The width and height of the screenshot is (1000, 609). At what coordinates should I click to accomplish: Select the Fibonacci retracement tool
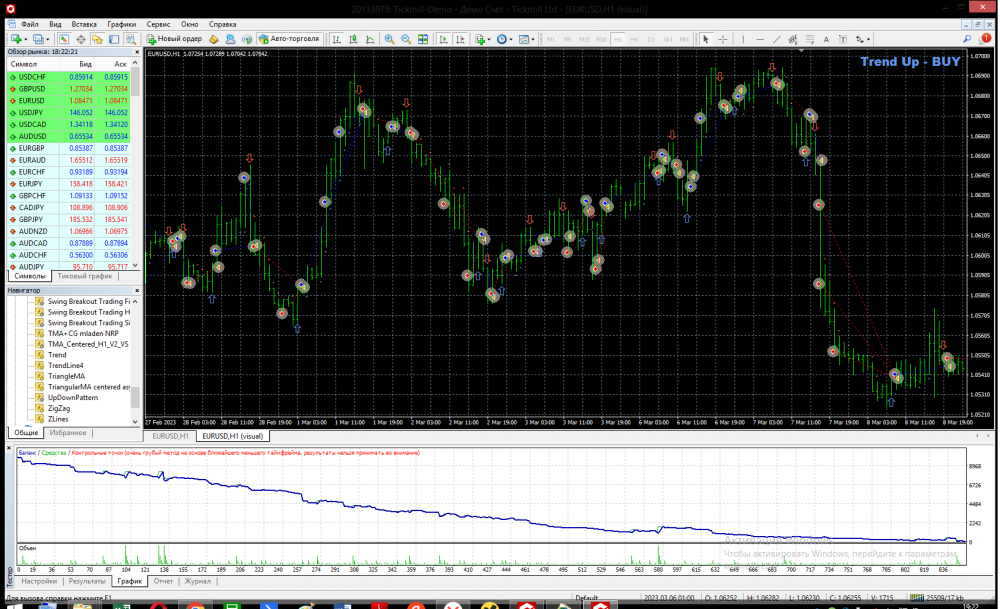point(809,39)
